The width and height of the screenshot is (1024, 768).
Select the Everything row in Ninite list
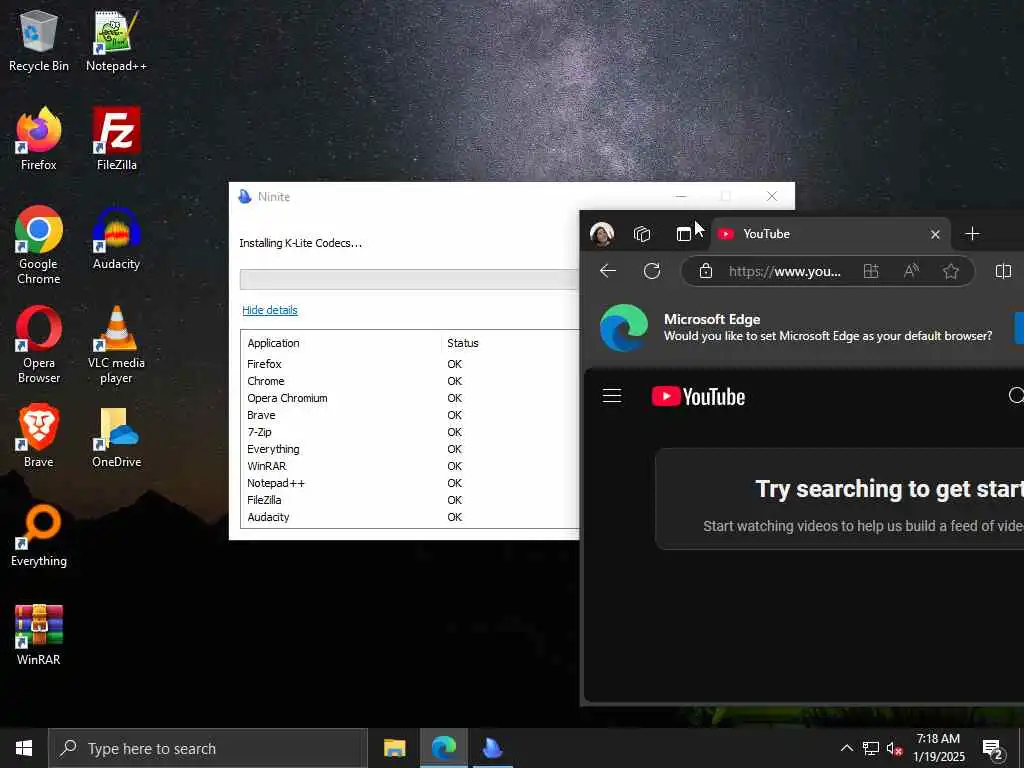pyautogui.click(x=409, y=449)
